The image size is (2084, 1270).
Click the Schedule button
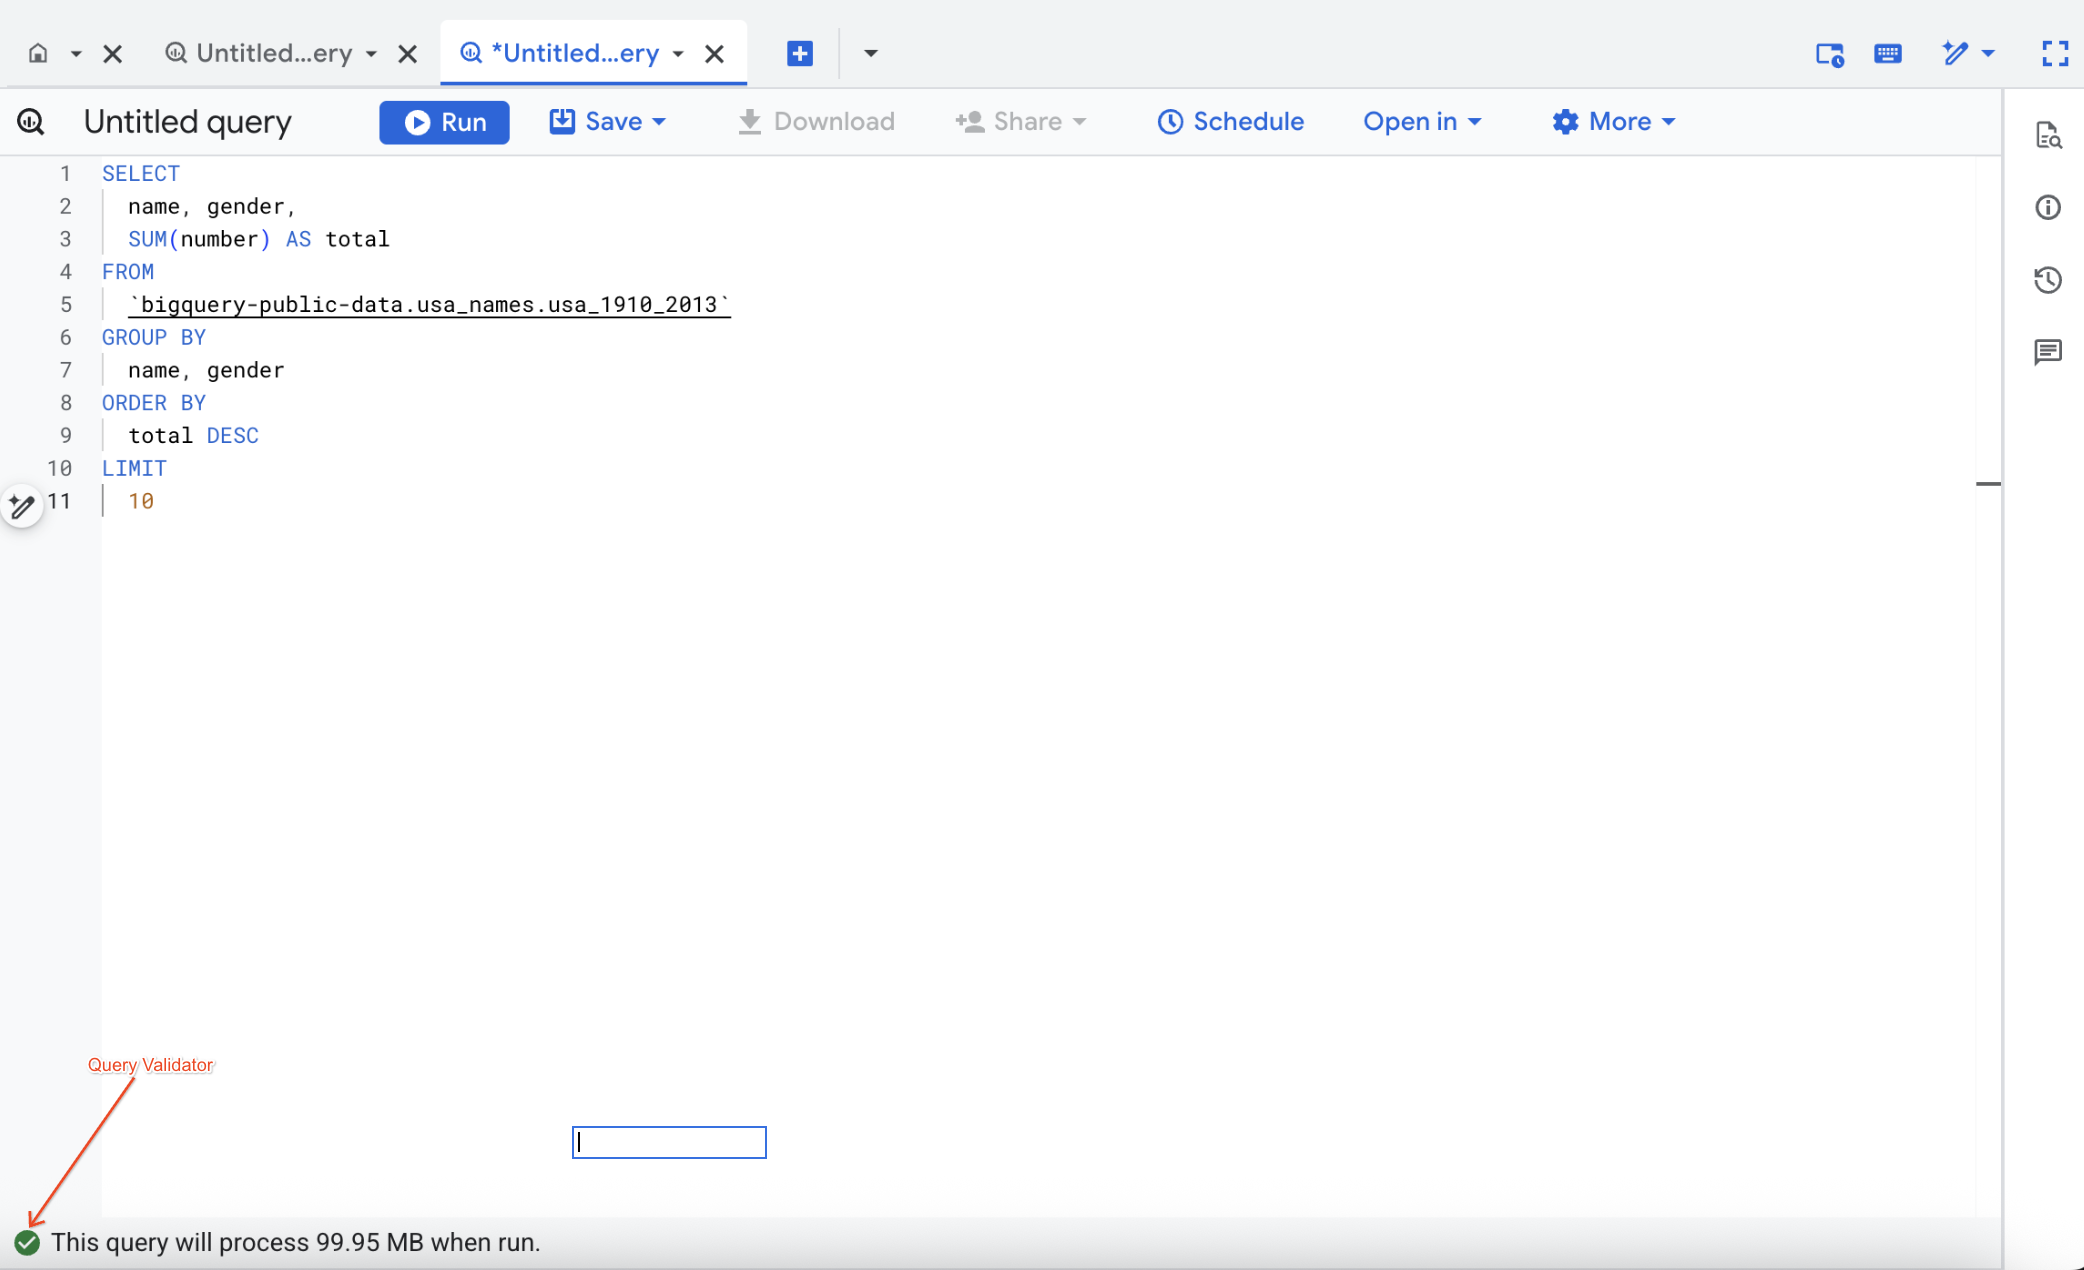1231,121
